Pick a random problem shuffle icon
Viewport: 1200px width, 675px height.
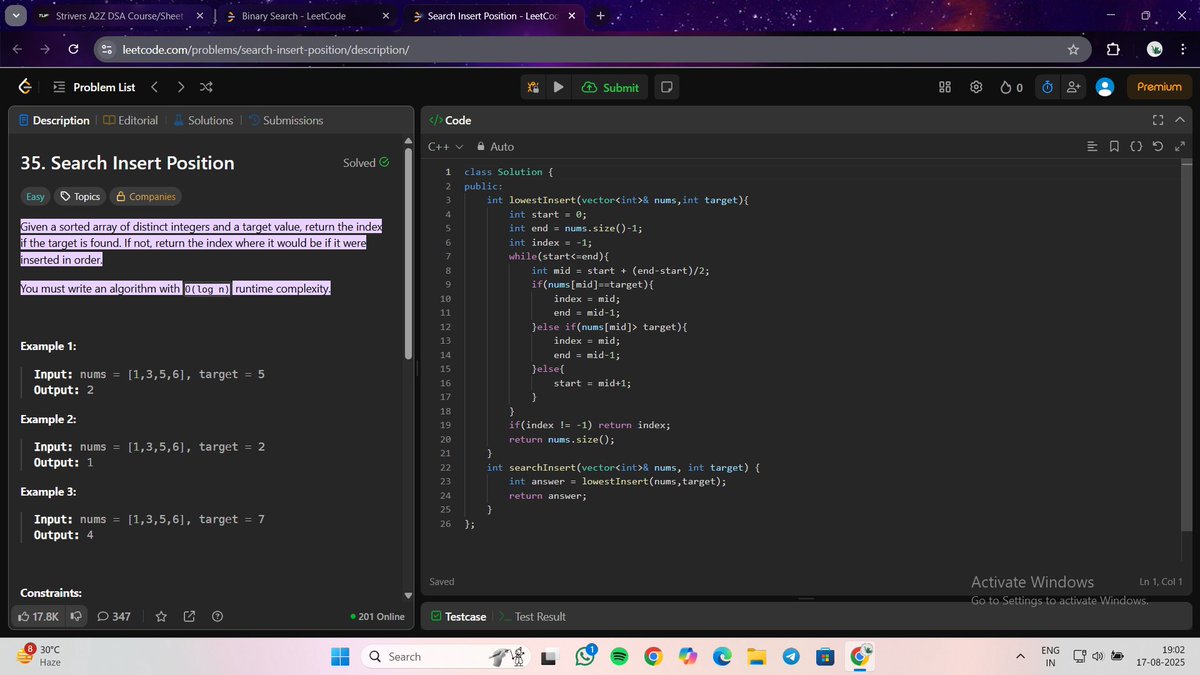[x=206, y=87]
